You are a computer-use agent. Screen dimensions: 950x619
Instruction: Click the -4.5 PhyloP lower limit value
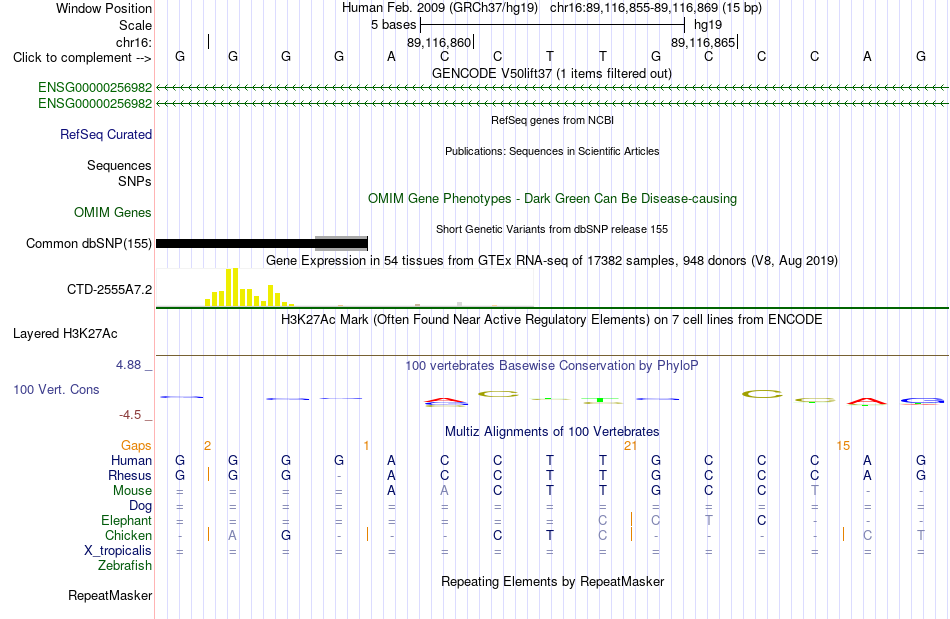tap(130, 415)
